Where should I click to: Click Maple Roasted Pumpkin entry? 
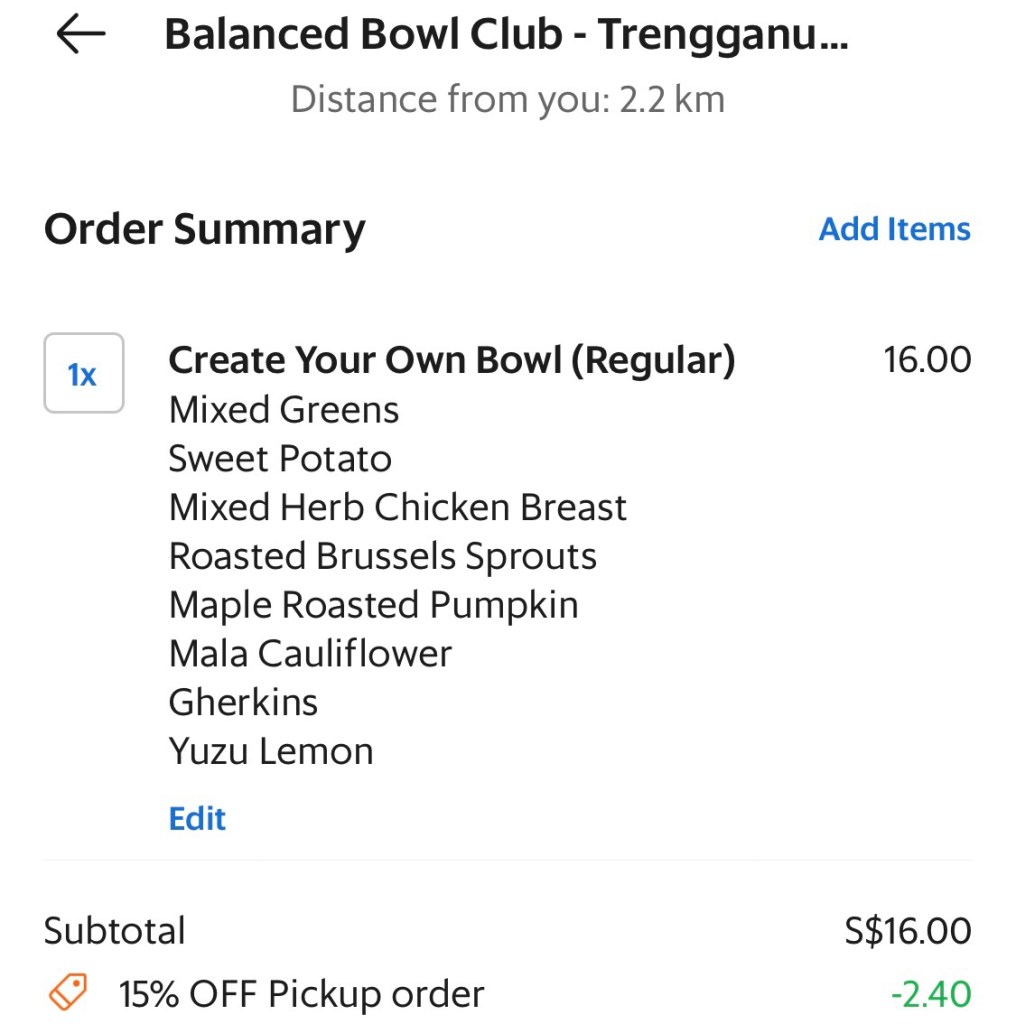[373, 606]
